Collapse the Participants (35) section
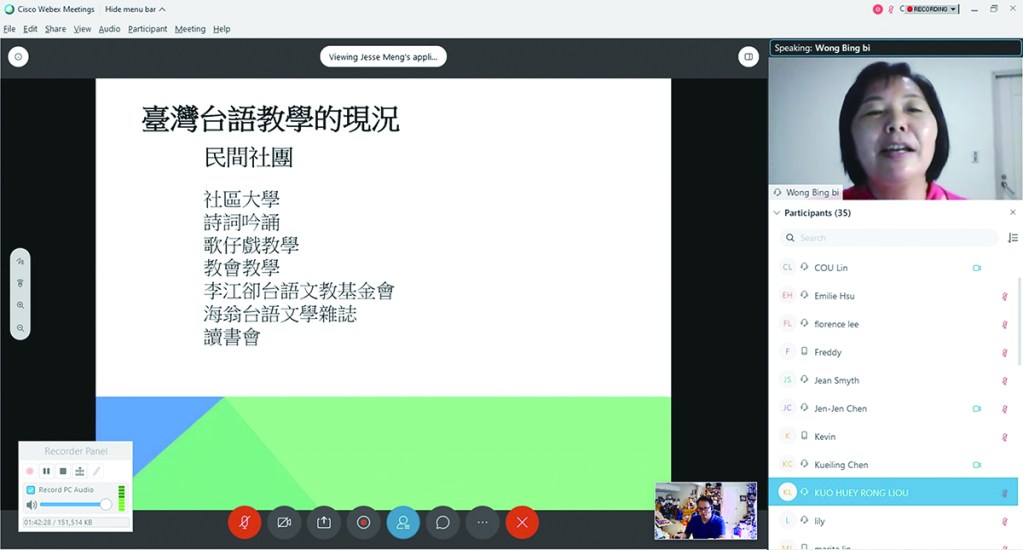1023x550 pixels. pos(777,213)
